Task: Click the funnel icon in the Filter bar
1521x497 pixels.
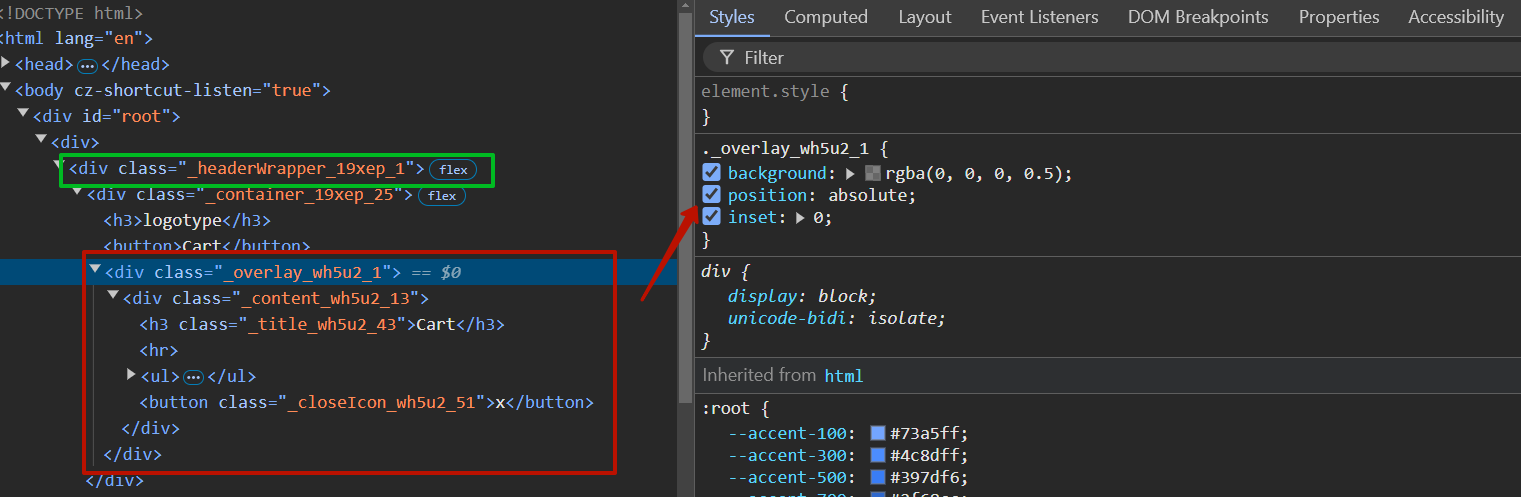Action: coord(727,57)
